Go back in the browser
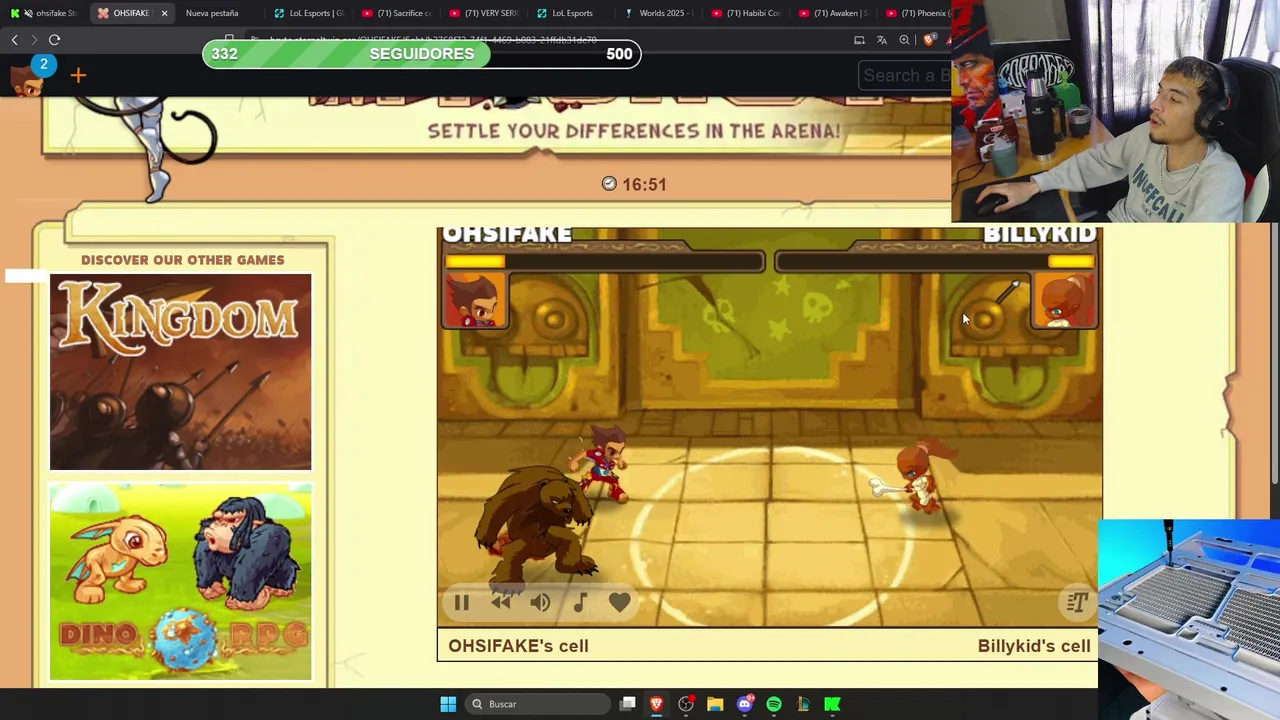This screenshot has width=1280, height=720. click(14, 40)
